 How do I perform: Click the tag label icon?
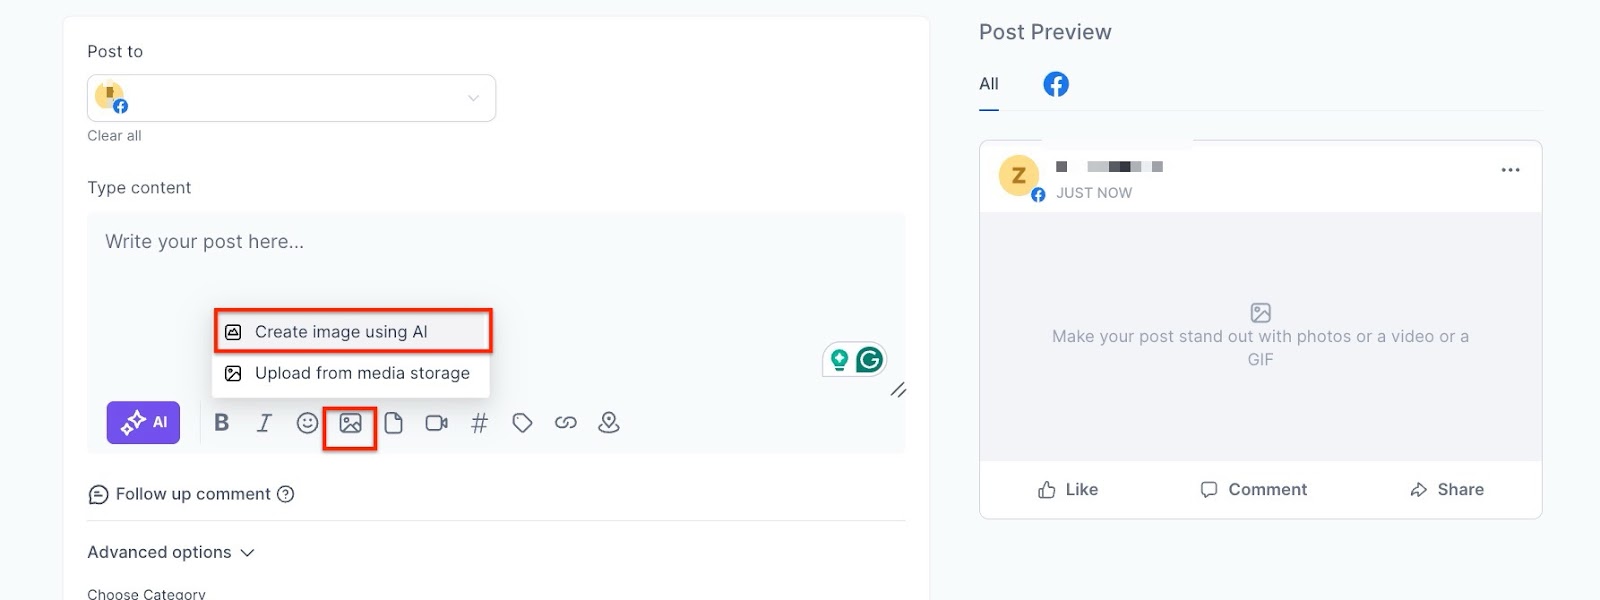point(522,423)
